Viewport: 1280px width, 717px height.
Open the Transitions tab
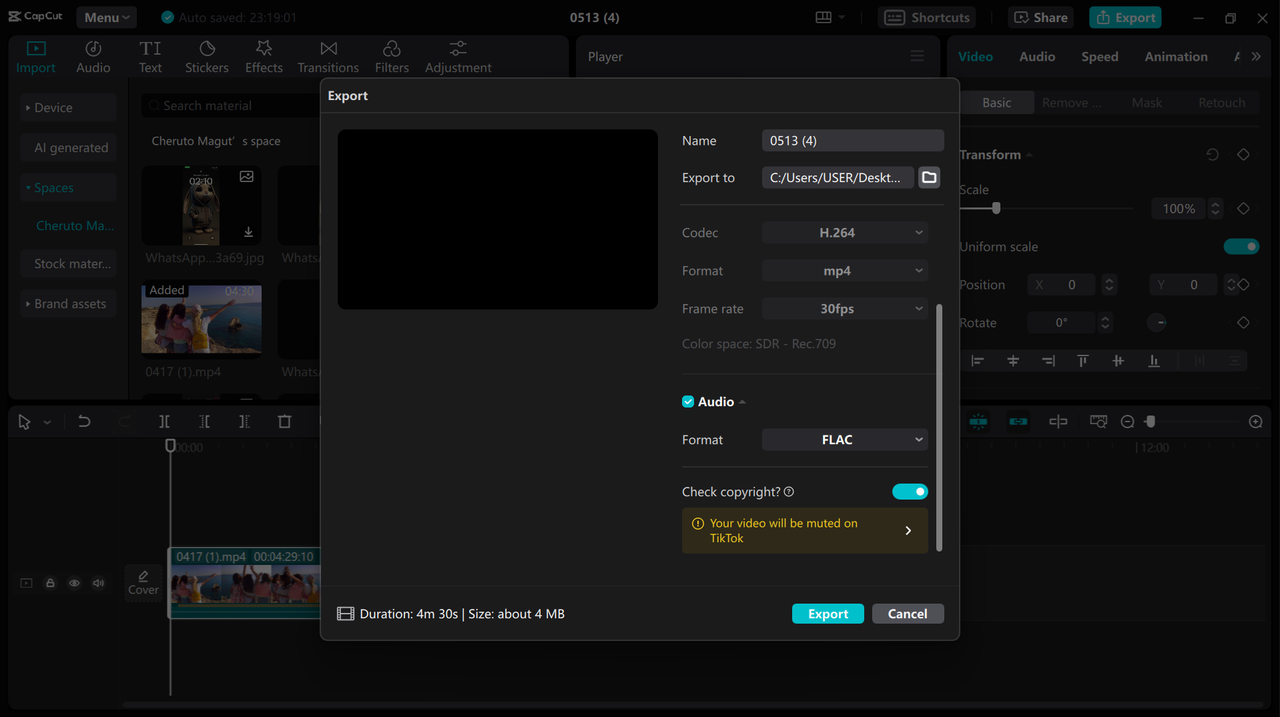(x=328, y=57)
